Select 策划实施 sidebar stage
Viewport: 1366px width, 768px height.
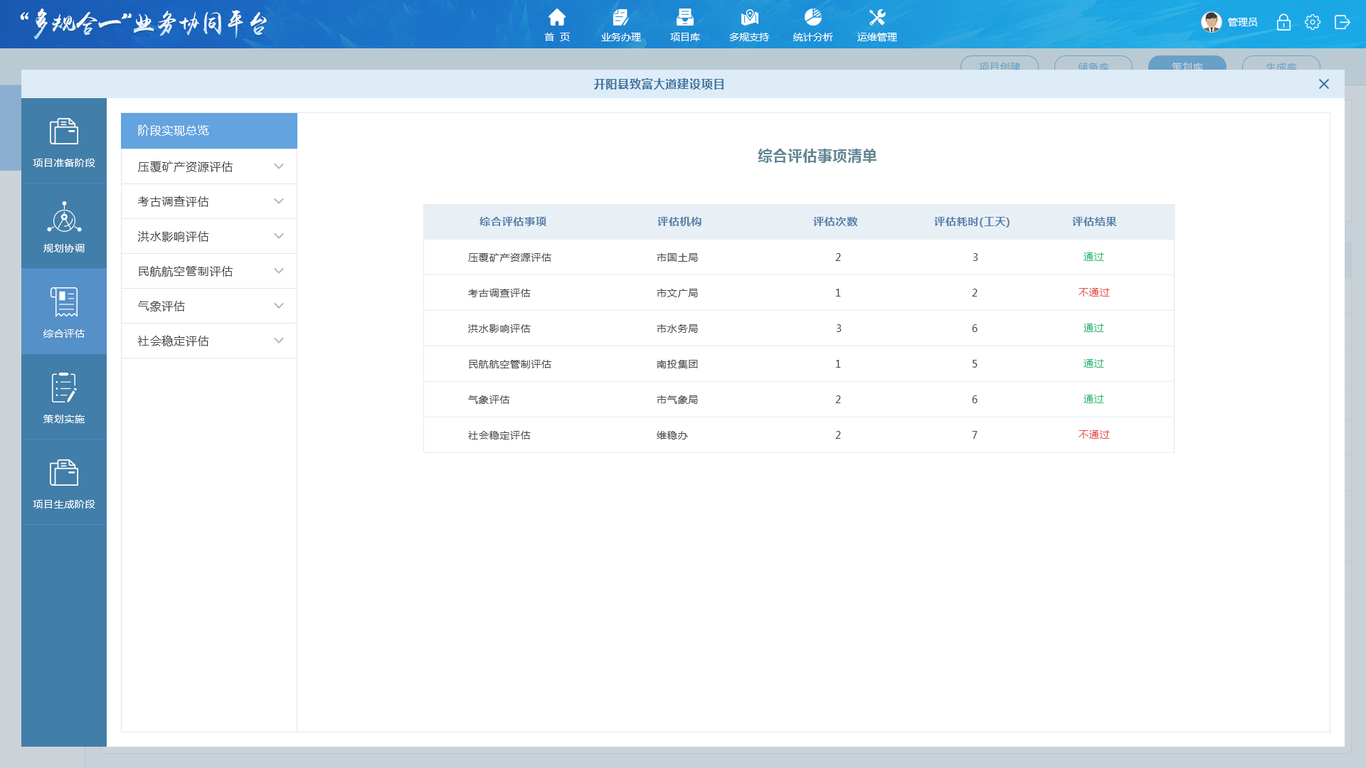pyautogui.click(x=64, y=397)
